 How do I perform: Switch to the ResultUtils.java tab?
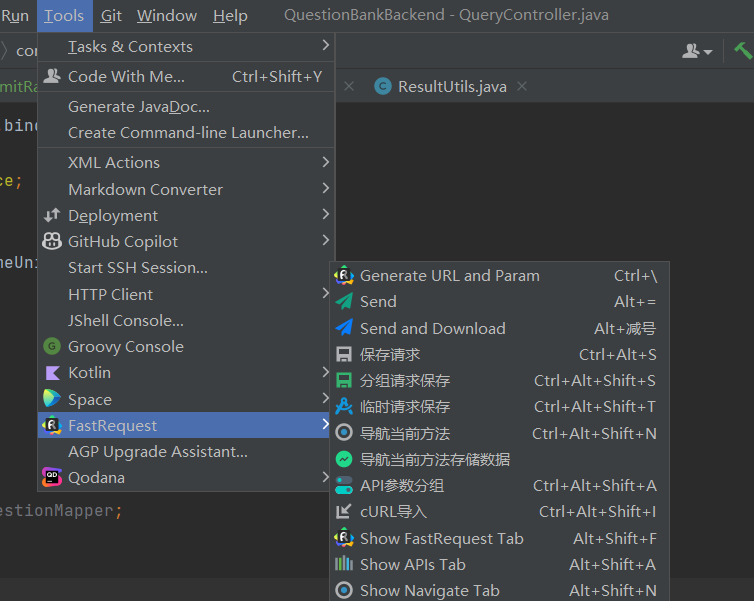click(452, 87)
